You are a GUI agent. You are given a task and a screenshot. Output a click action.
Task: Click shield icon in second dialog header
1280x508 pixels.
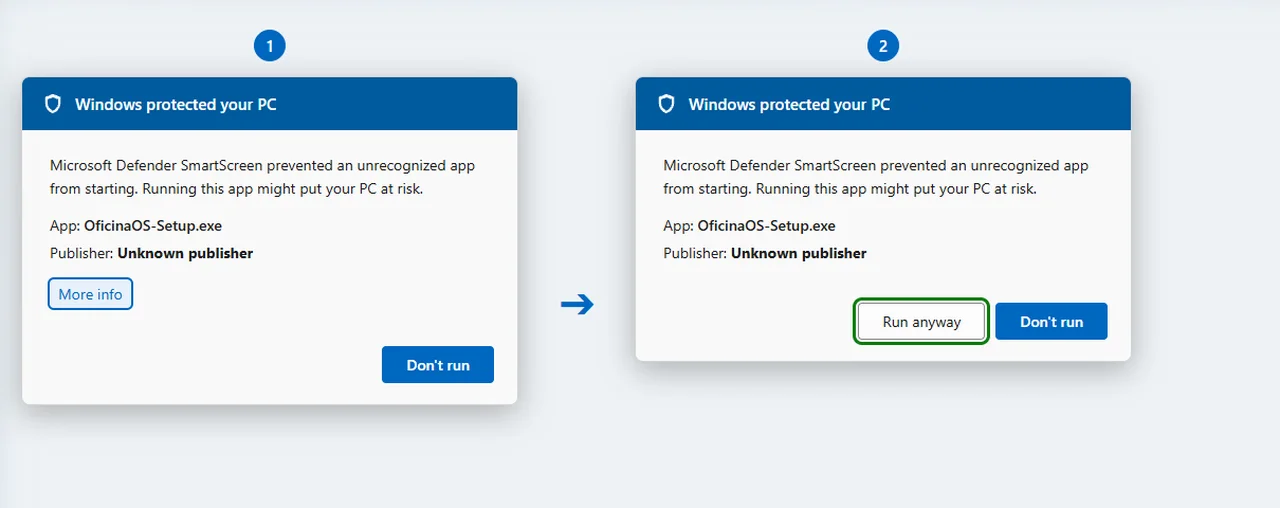click(666, 104)
